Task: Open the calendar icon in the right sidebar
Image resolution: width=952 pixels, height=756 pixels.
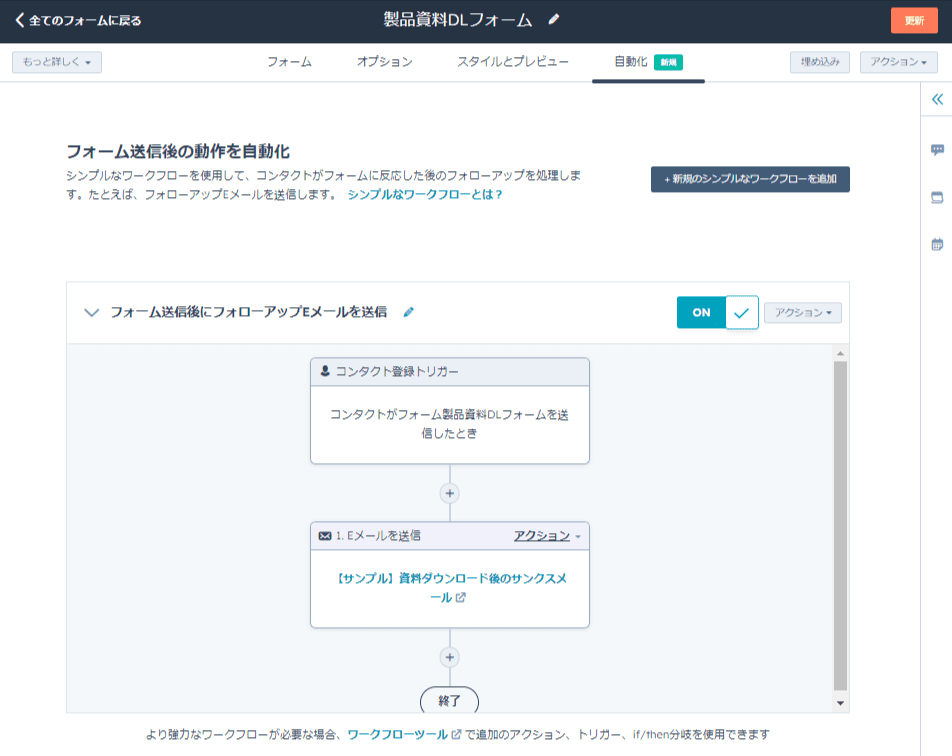Action: coord(937,245)
